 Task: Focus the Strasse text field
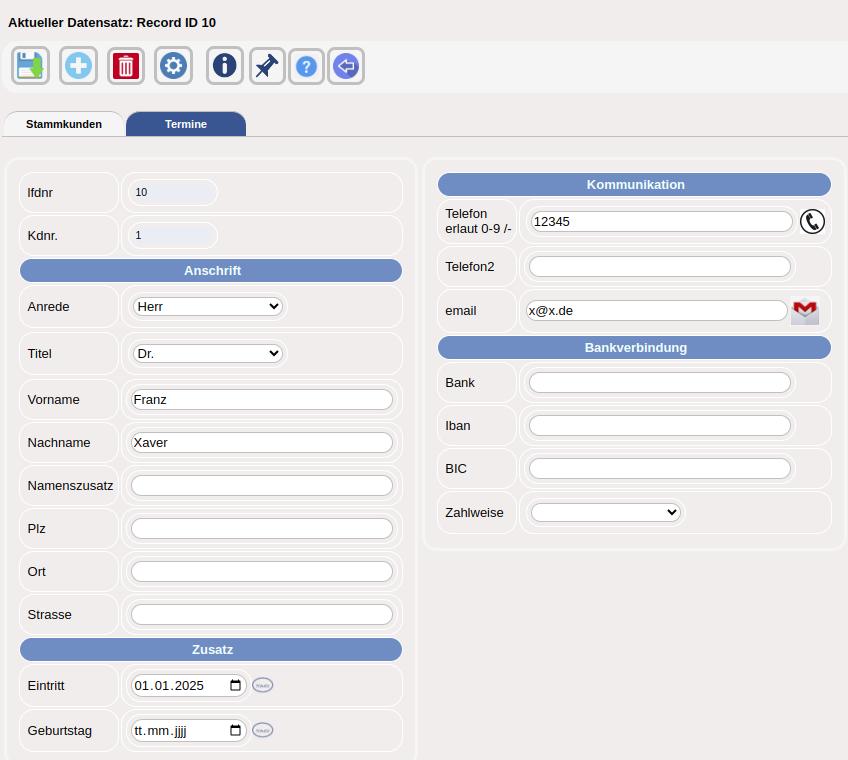pyautogui.click(x=262, y=614)
